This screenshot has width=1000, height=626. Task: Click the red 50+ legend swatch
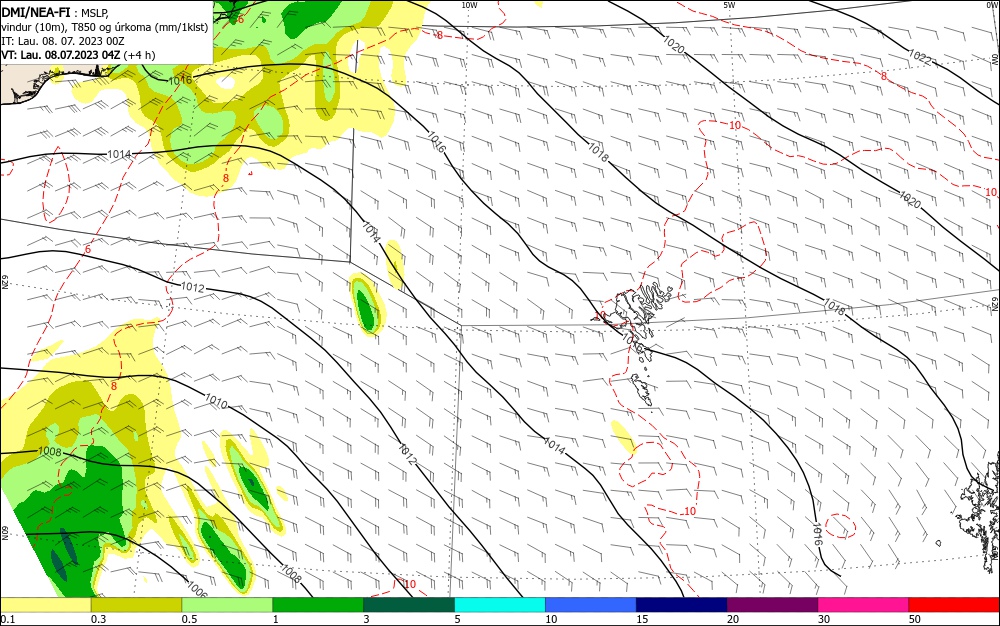pos(953,605)
